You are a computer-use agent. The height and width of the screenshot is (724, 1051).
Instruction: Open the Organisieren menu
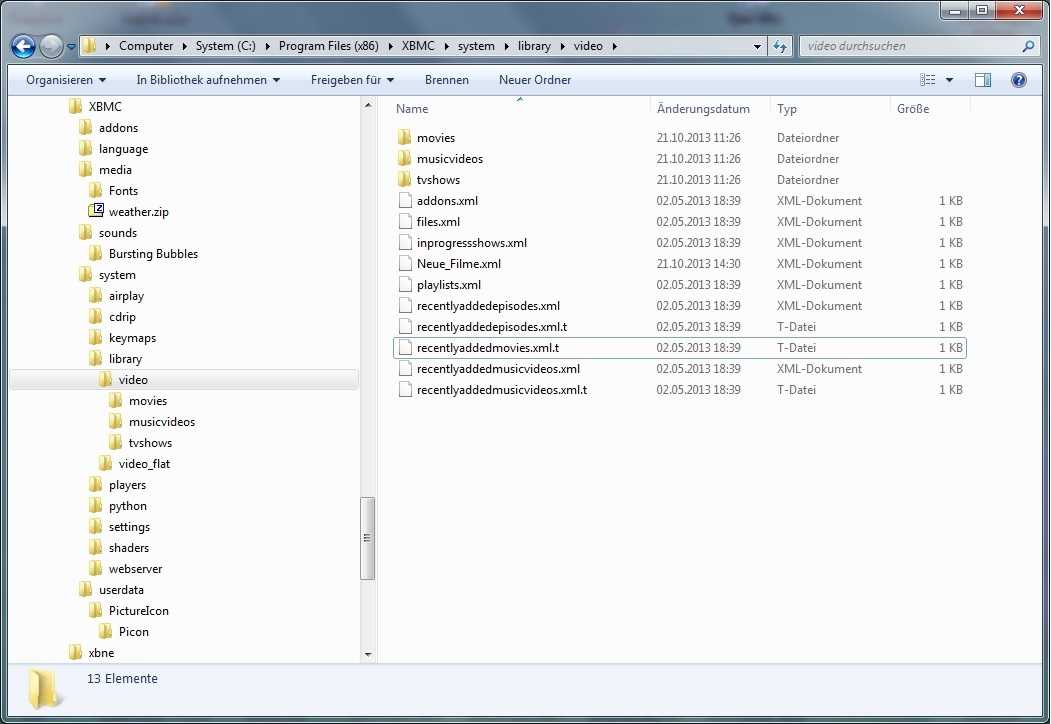pos(66,80)
